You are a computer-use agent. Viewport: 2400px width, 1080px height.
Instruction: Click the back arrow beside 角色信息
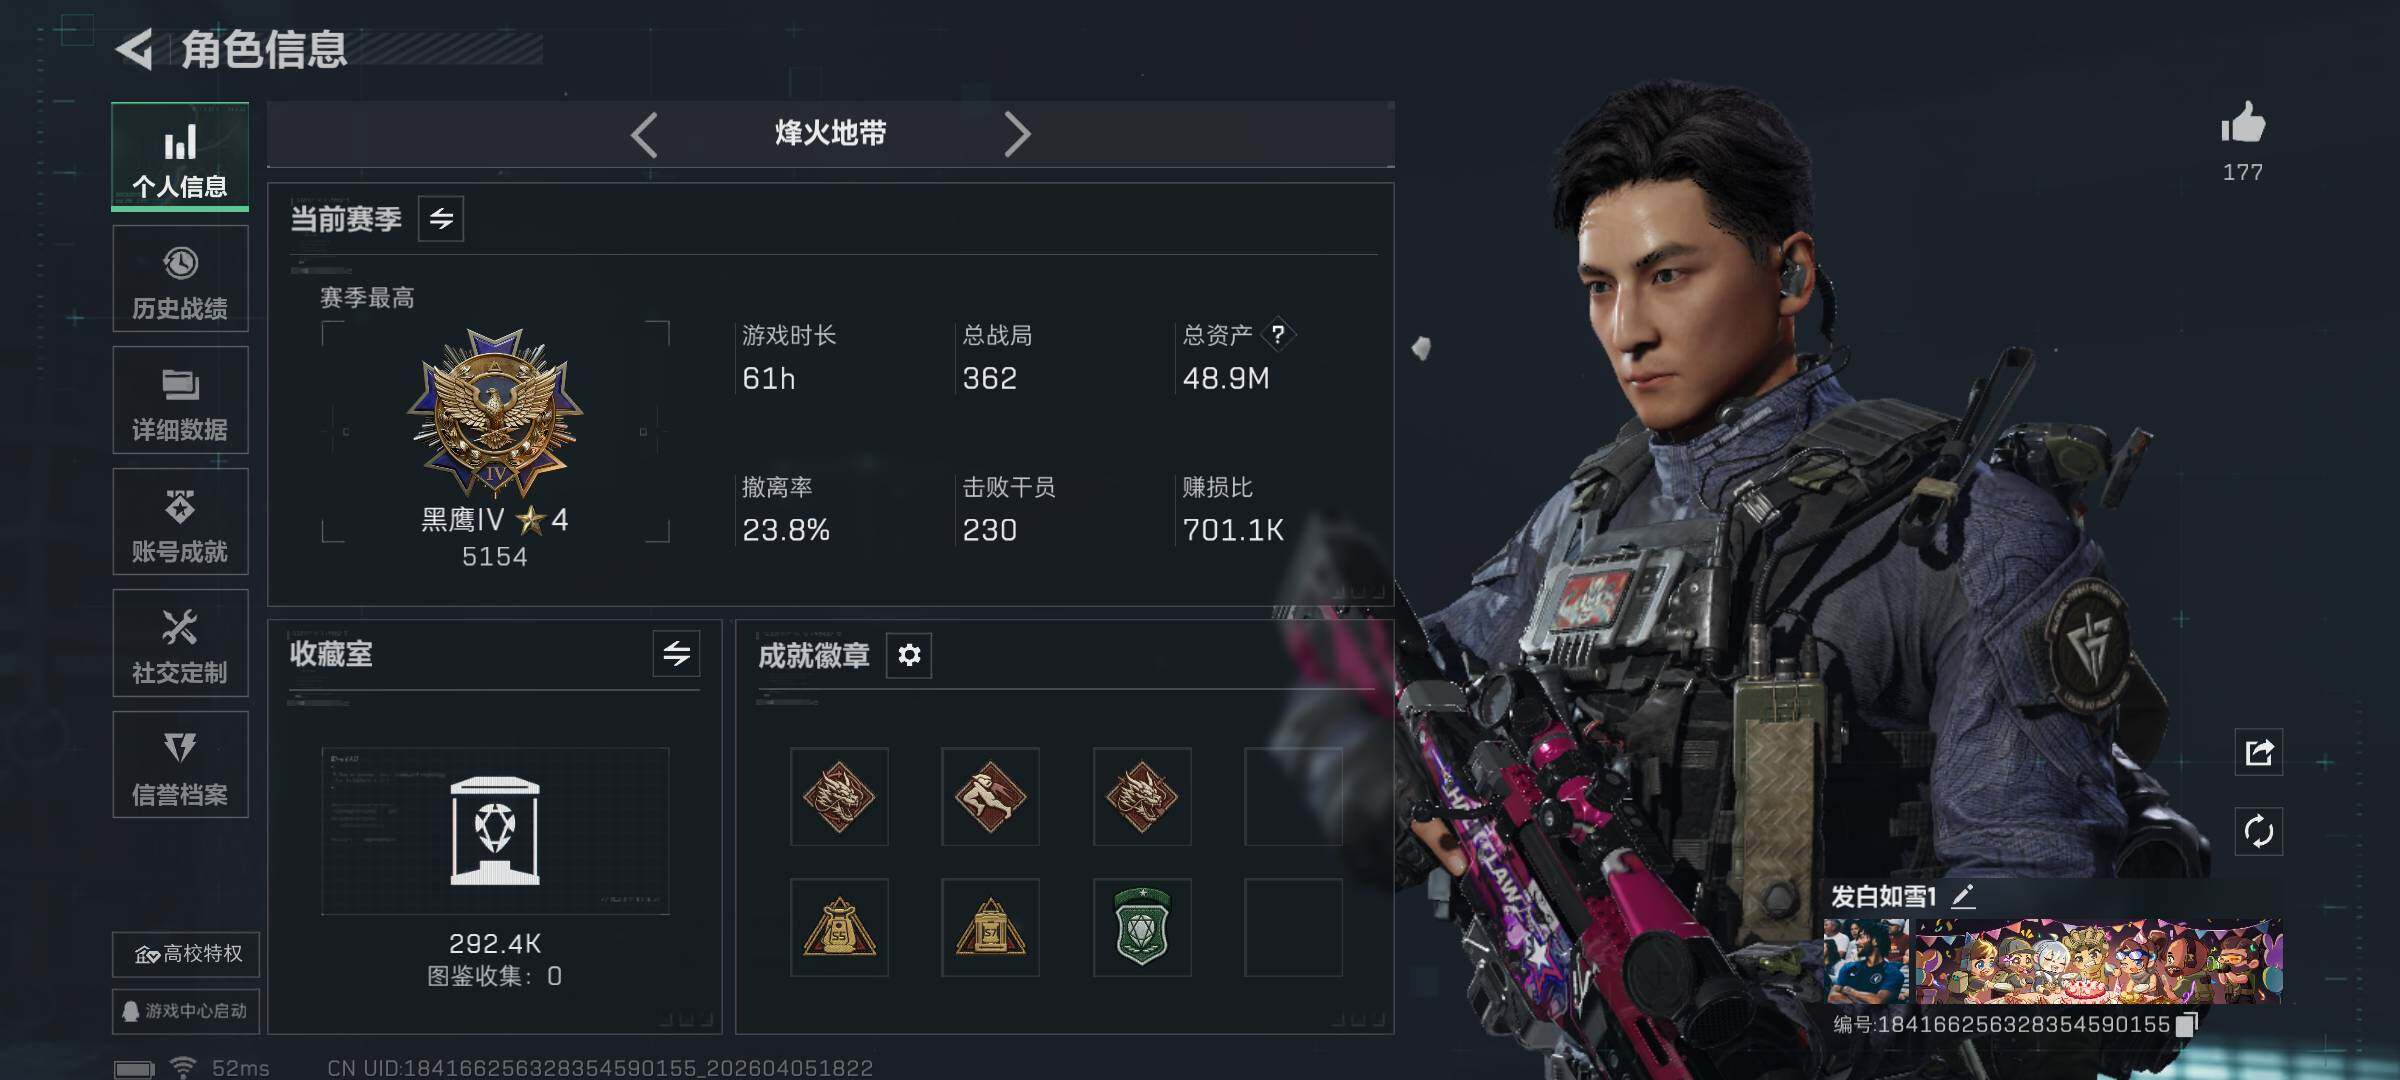[134, 50]
